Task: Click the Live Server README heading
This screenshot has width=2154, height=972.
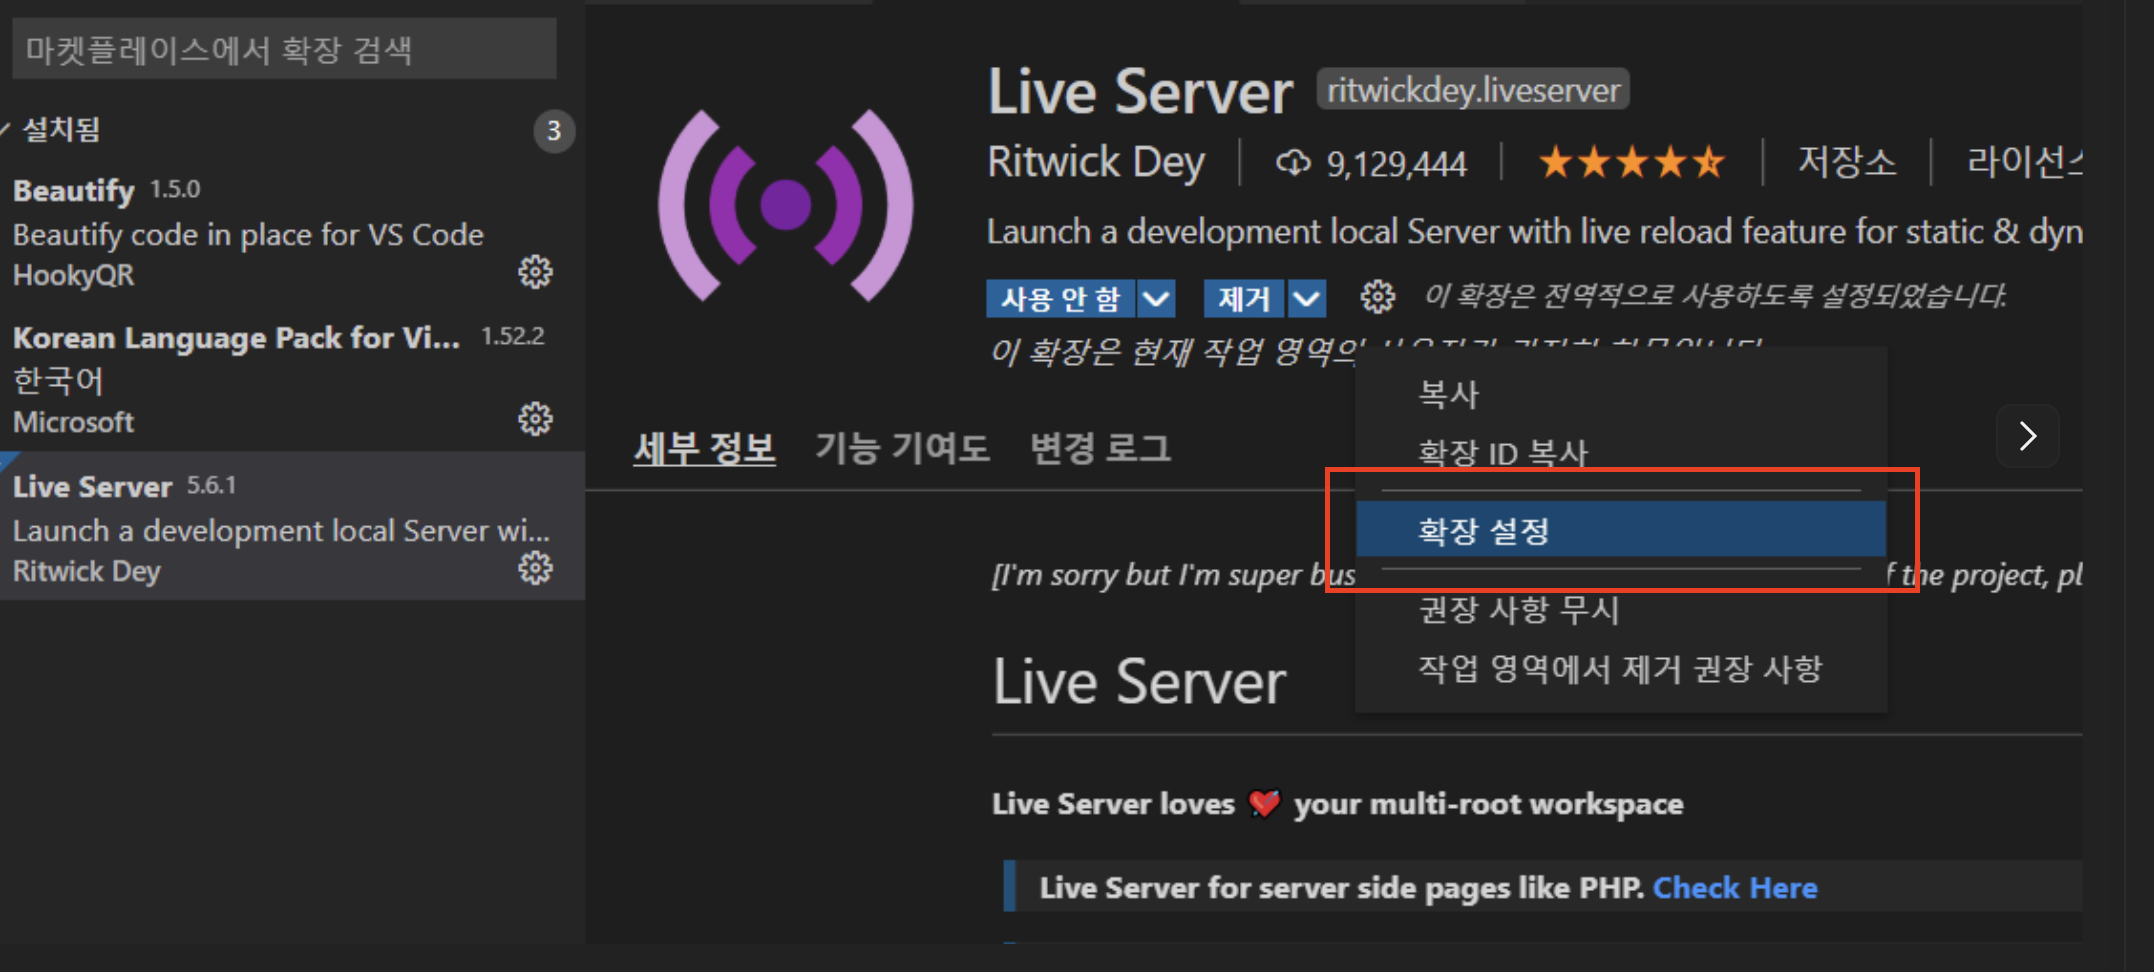Action: (1139, 682)
